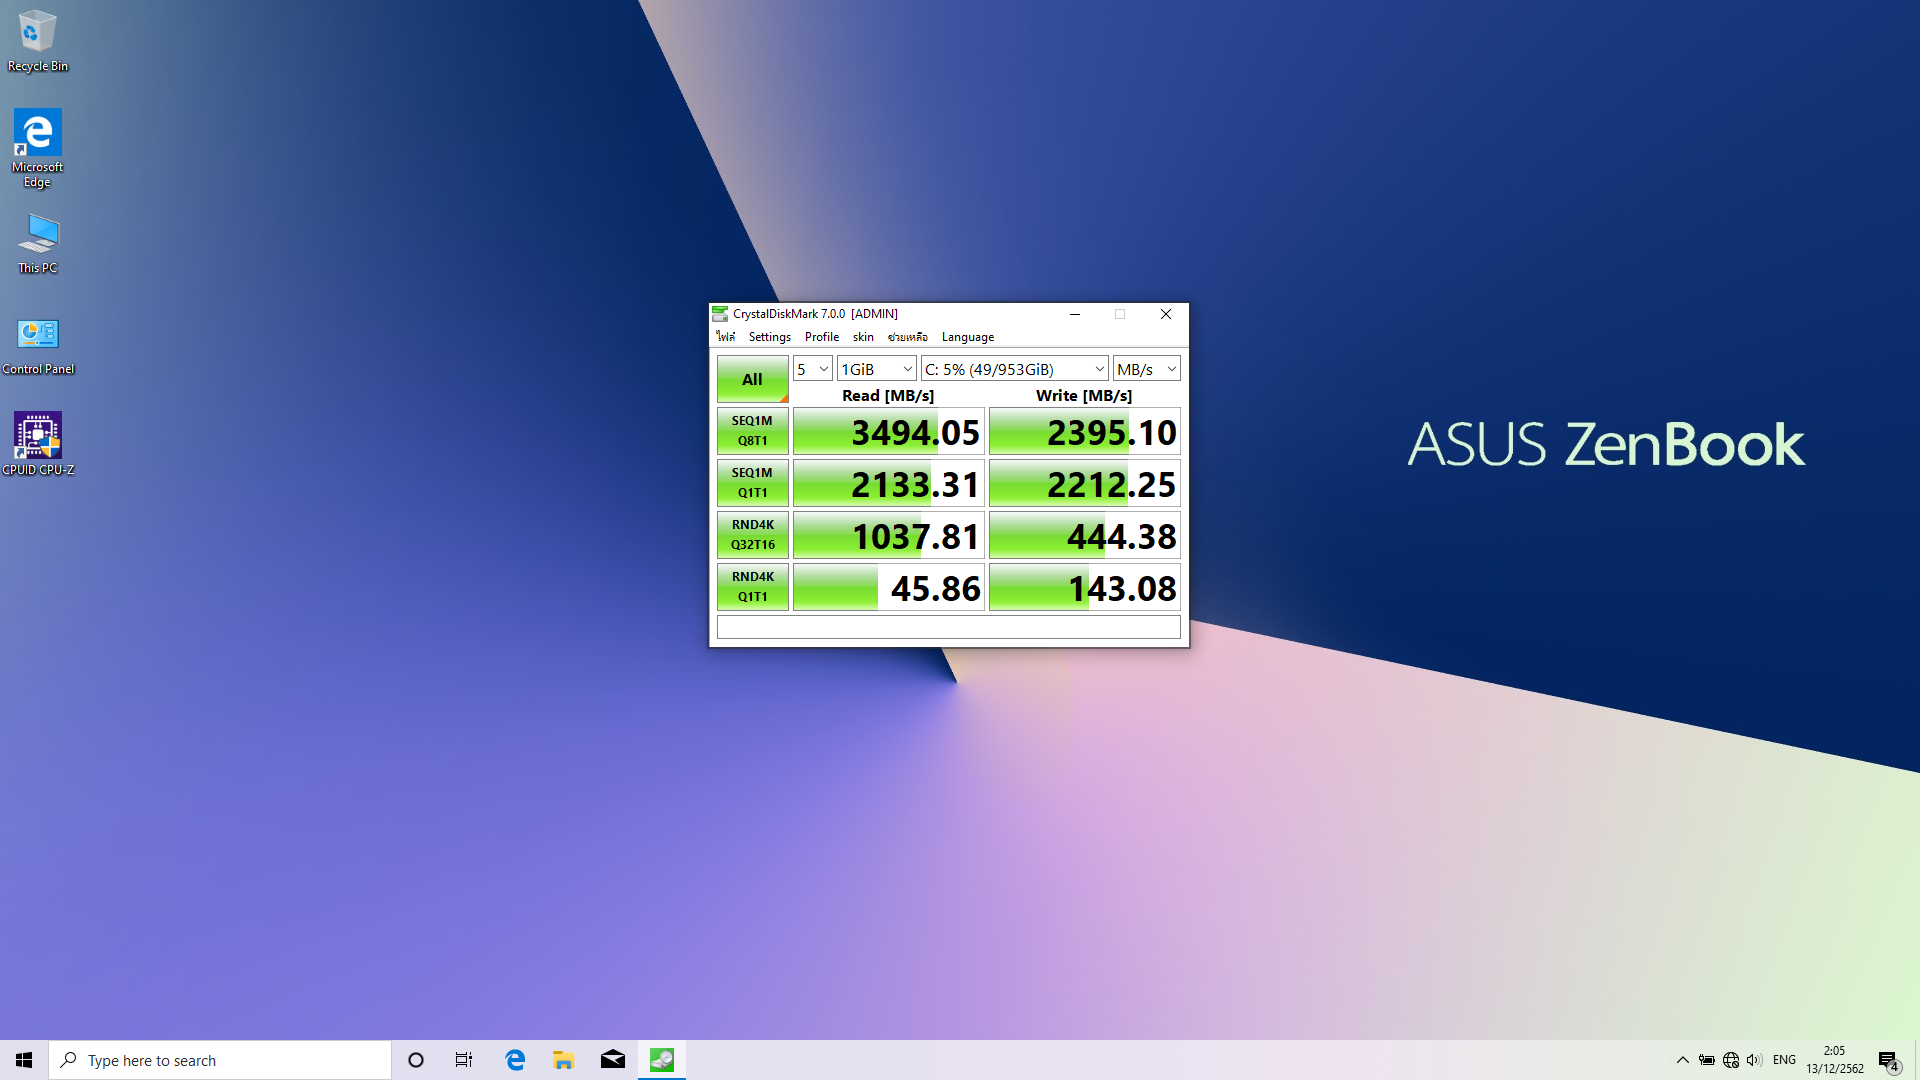Screen dimensions: 1920x1080
Task: Launch CPUID CPU-Z desktop shortcut
Action: coord(38,443)
